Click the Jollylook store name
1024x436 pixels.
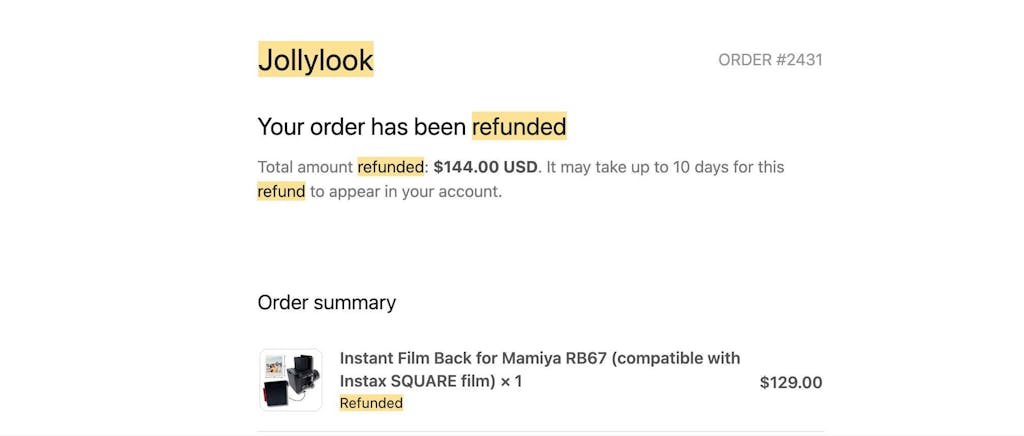[315, 60]
